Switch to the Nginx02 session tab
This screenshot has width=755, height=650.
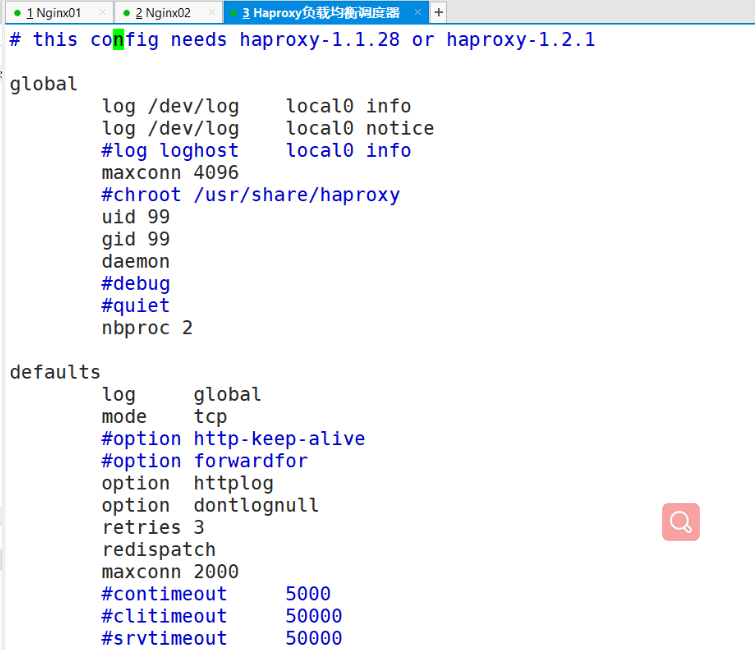pos(168,13)
